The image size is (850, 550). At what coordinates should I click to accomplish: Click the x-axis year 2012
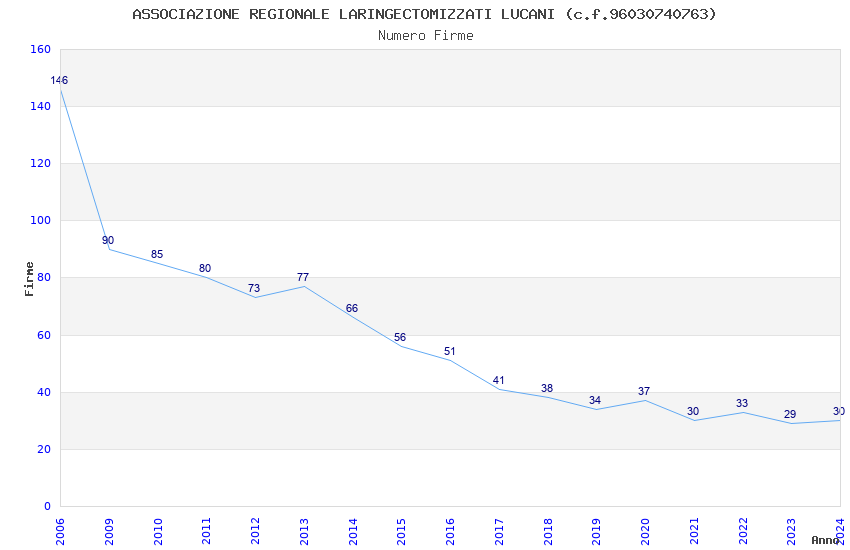click(x=255, y=531)
